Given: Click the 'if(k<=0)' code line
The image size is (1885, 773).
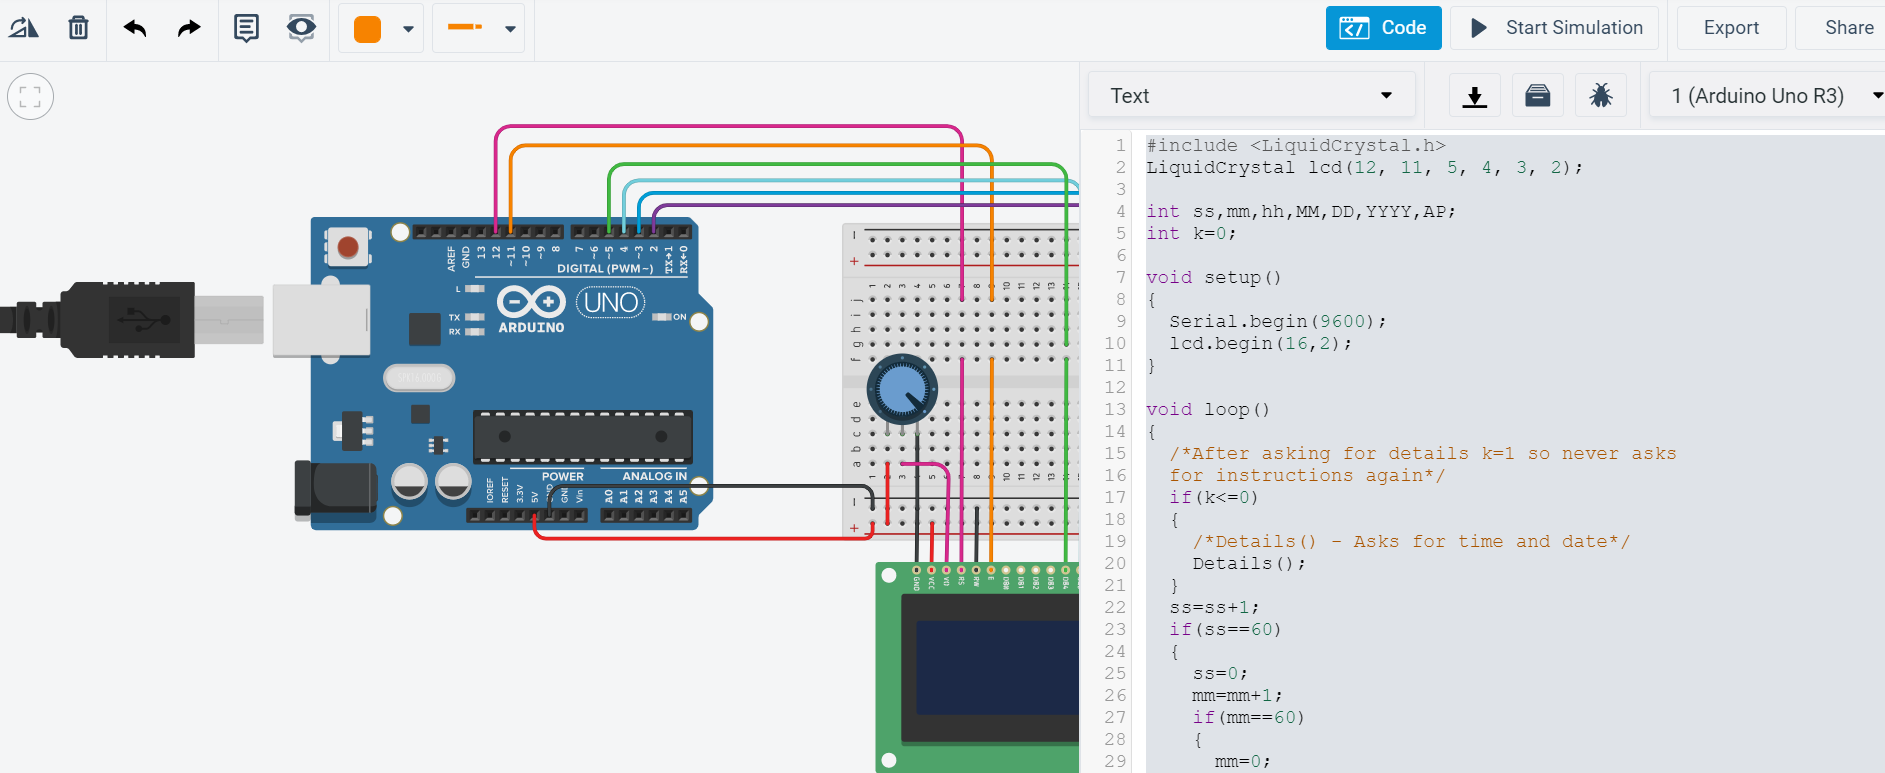Looking at the screenshot, I should [1214, 497].
